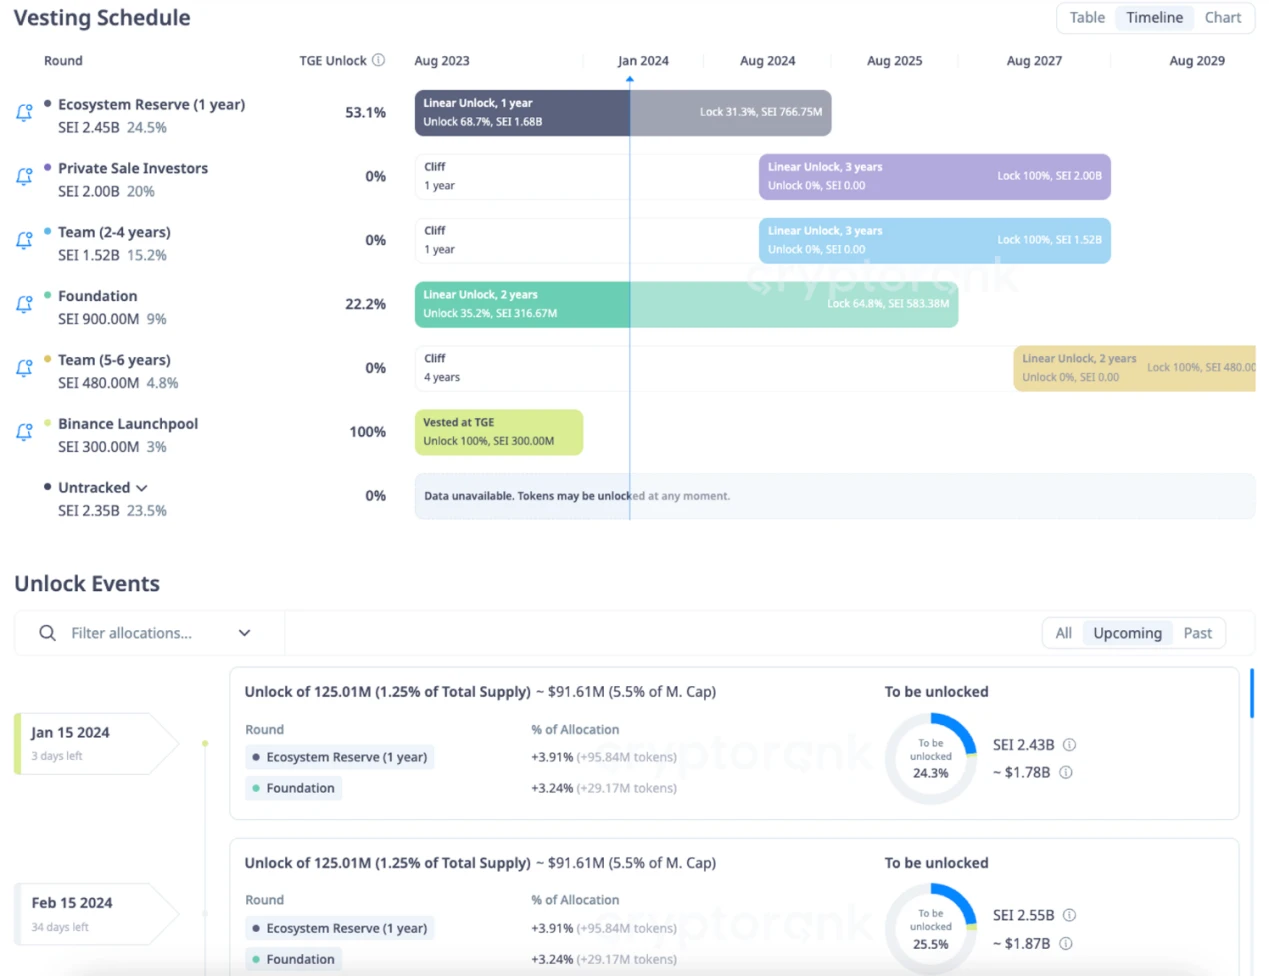Screen dimensions: 1269x976
Task: Enable notification bell for Foundation round
Action: pyautogui.click(x=25, y=305)
